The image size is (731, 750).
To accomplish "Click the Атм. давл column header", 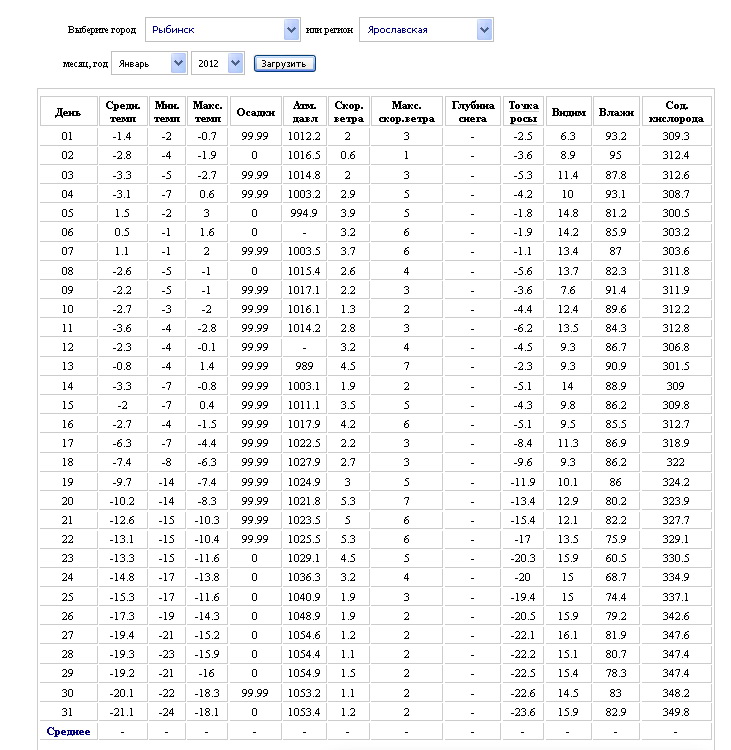I will [x=303, y=112].
